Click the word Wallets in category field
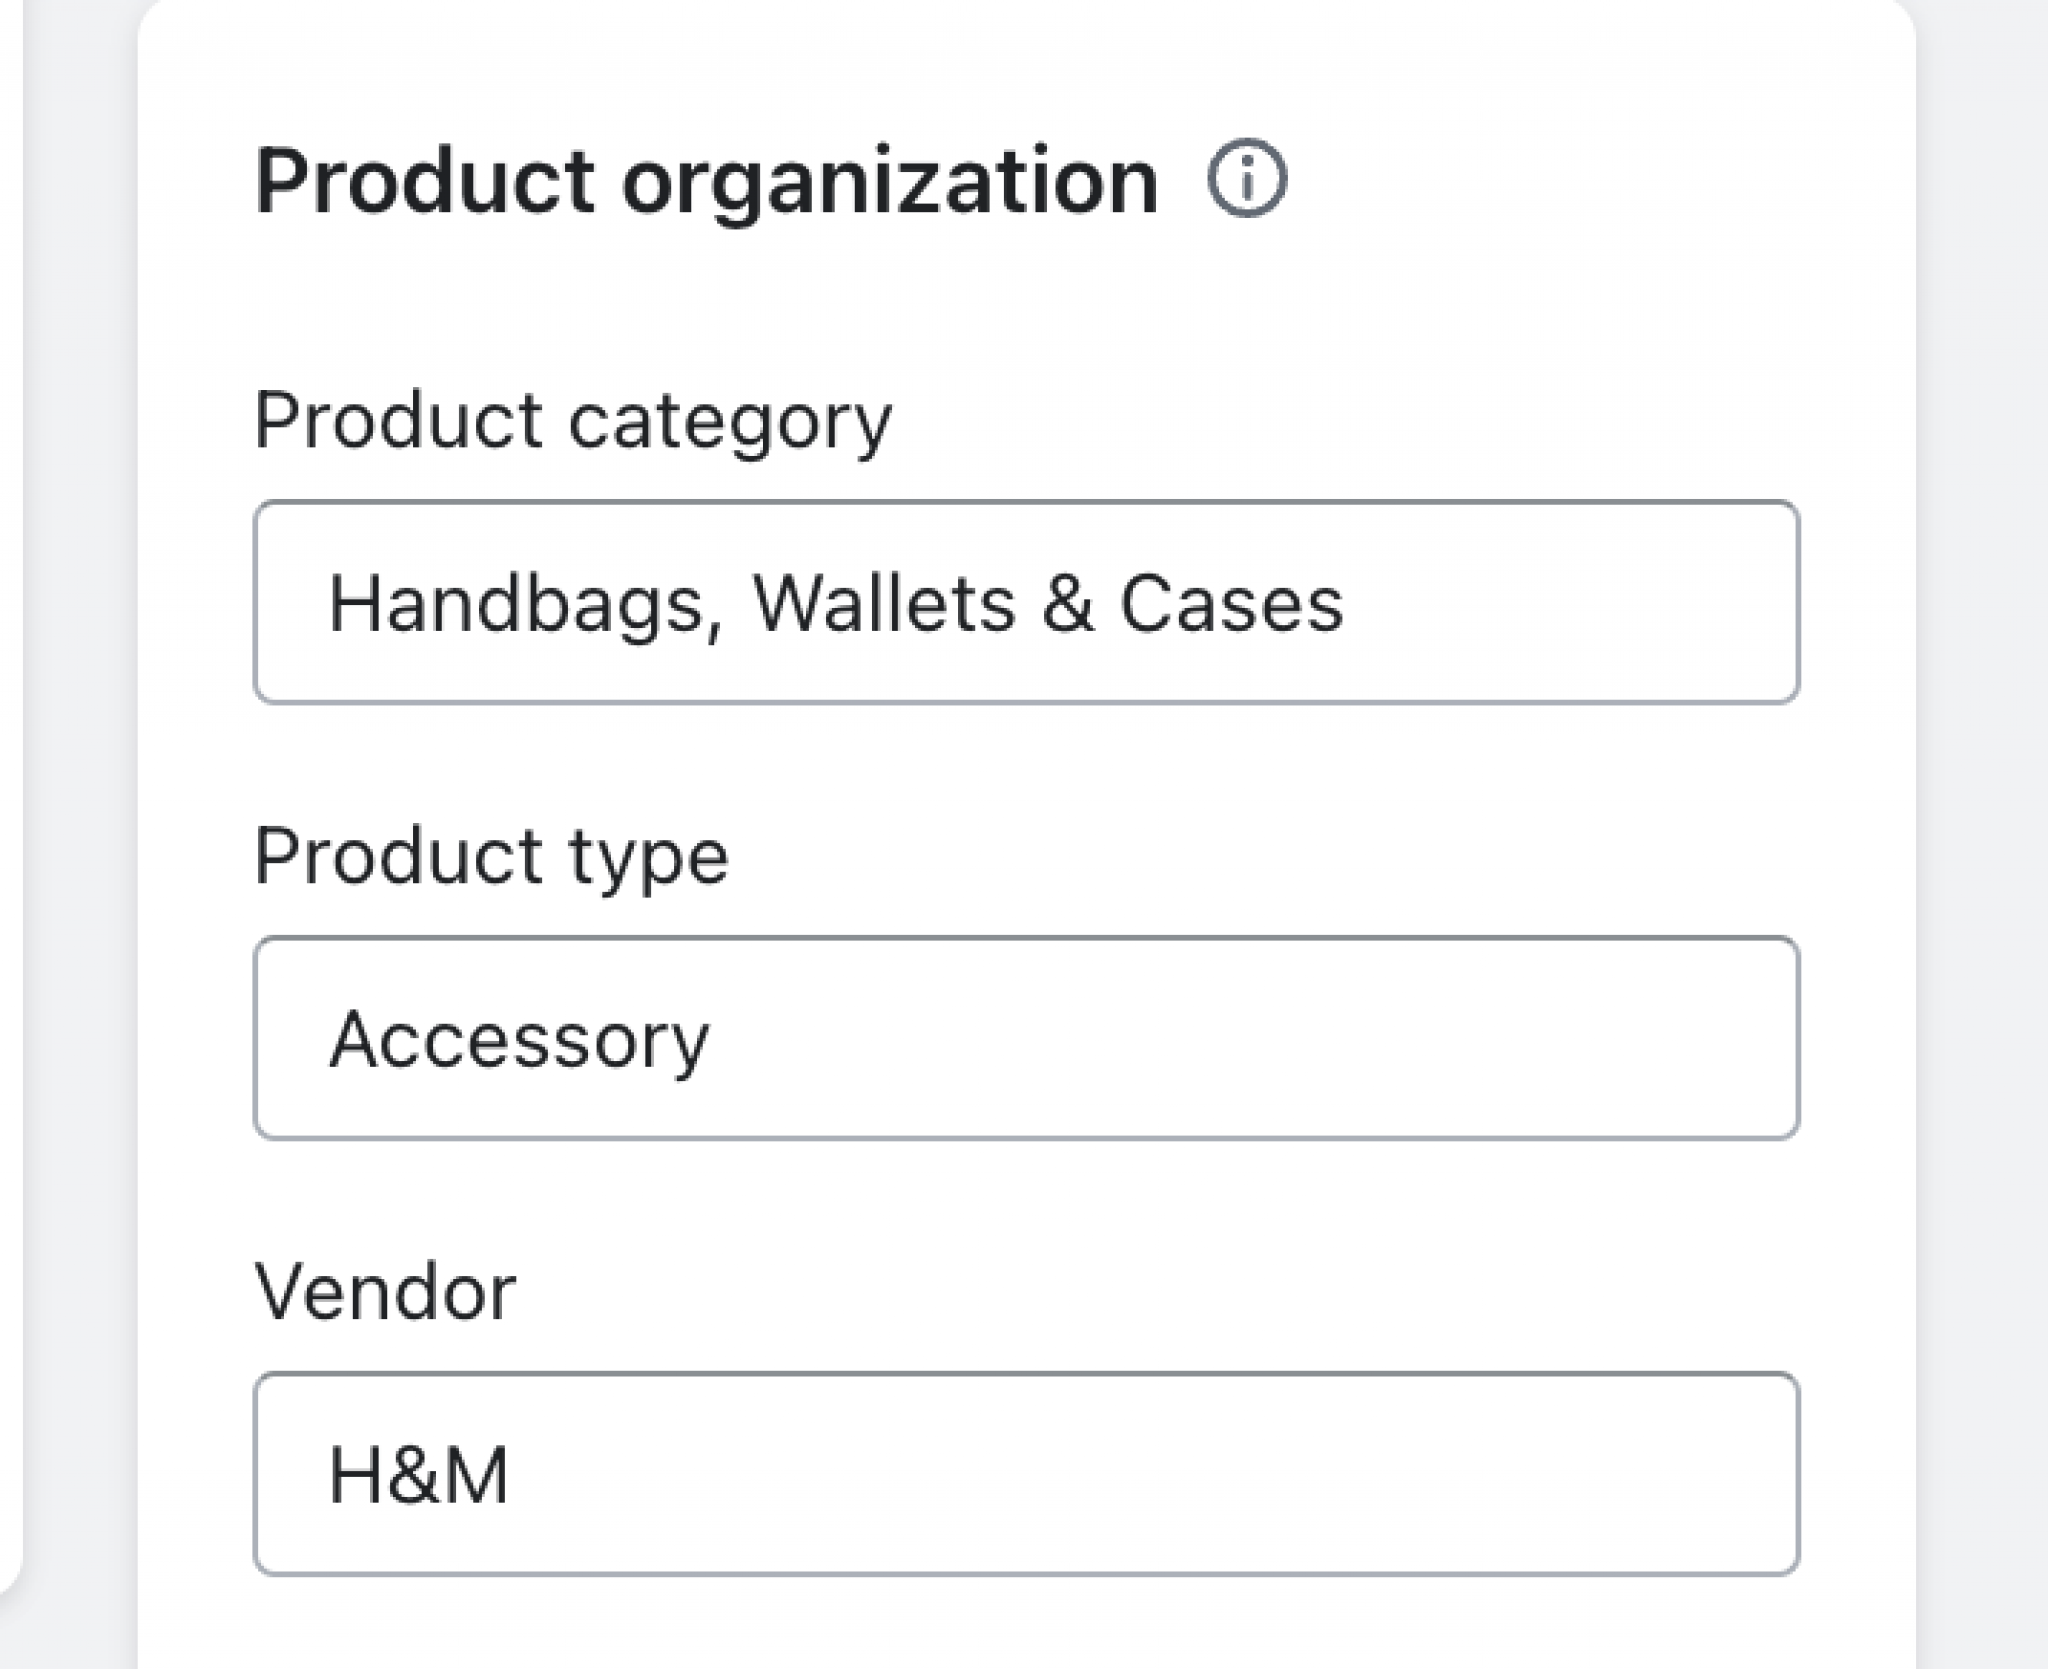Image resolution: width=2048 pixels, height=1669 pixels. coord(883,604)
